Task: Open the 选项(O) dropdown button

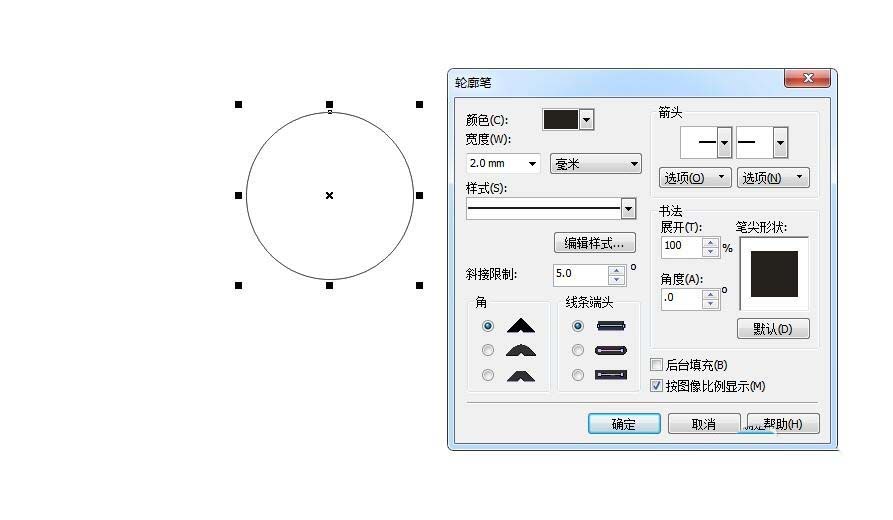Action: pyautogui.click(x=695, y=178)
